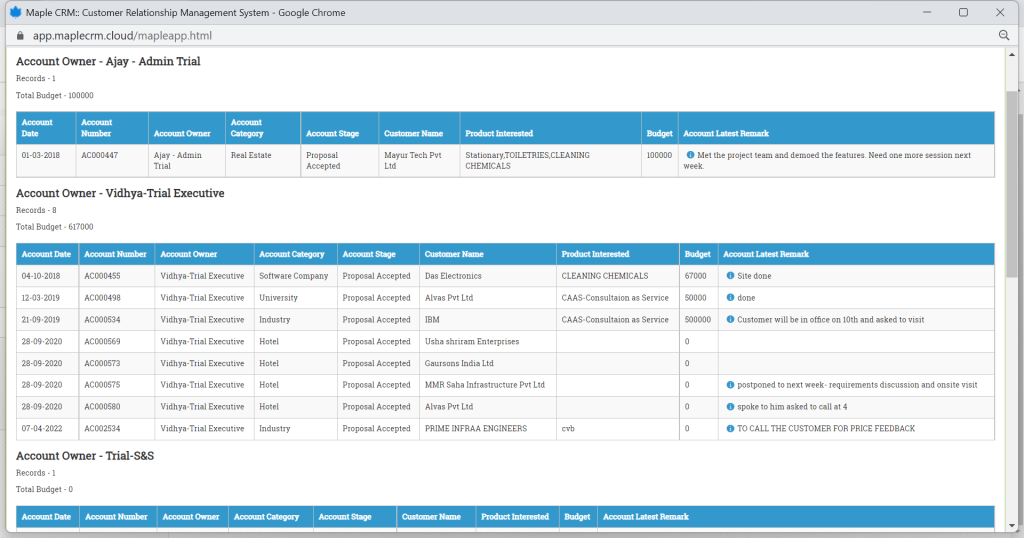Click customer name 'IBM'

[x=432, y=319]
